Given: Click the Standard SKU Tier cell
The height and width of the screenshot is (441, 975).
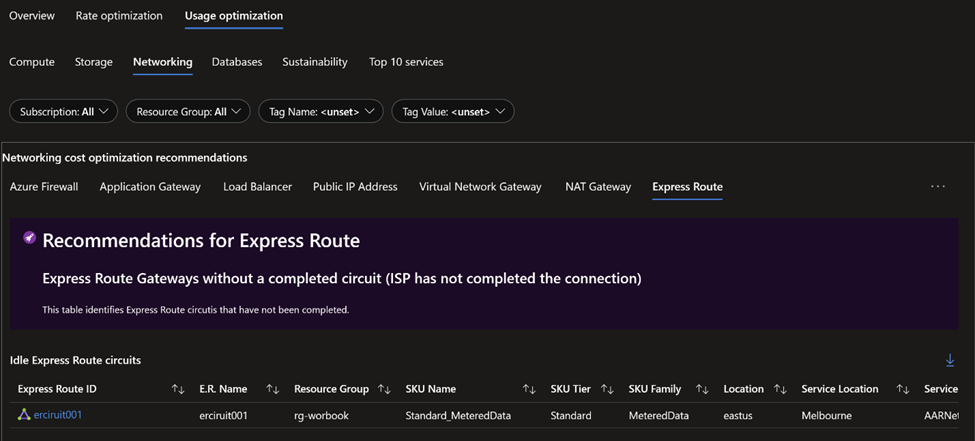Looking at the screenshot, I should 571,415.
